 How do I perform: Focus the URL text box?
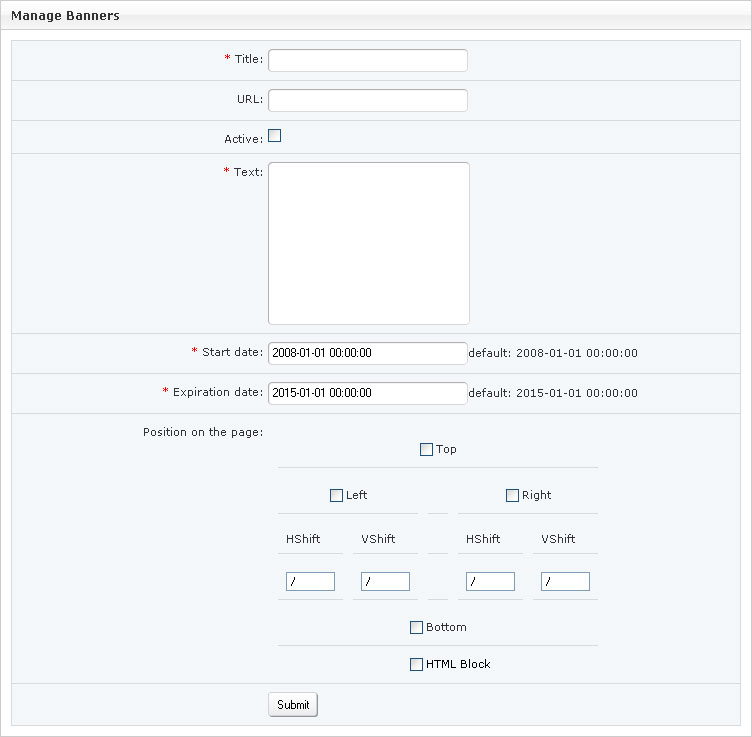367,100
